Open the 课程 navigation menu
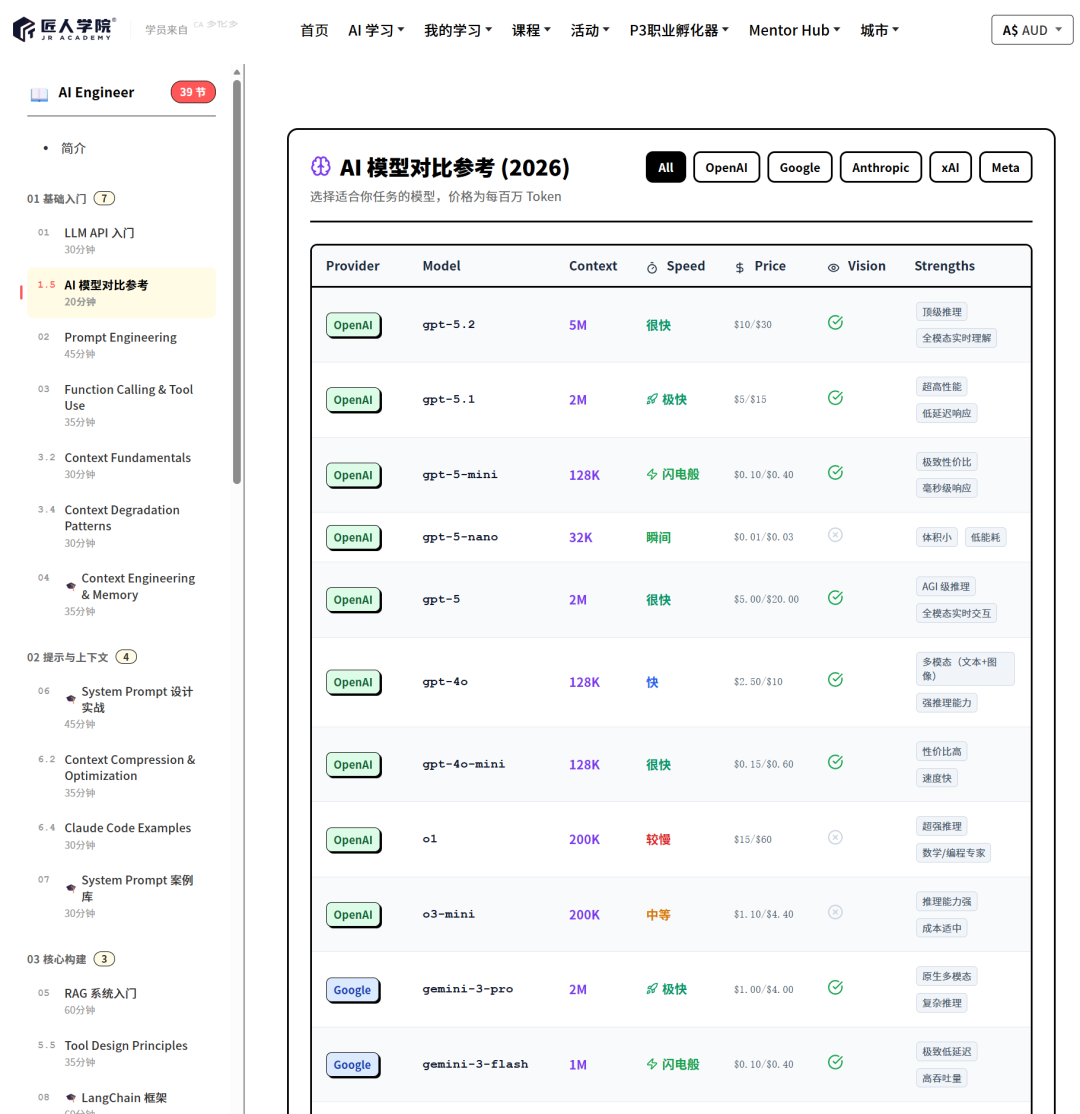The height and width of the screenshot is (1114, 1080). coord(531,30)
